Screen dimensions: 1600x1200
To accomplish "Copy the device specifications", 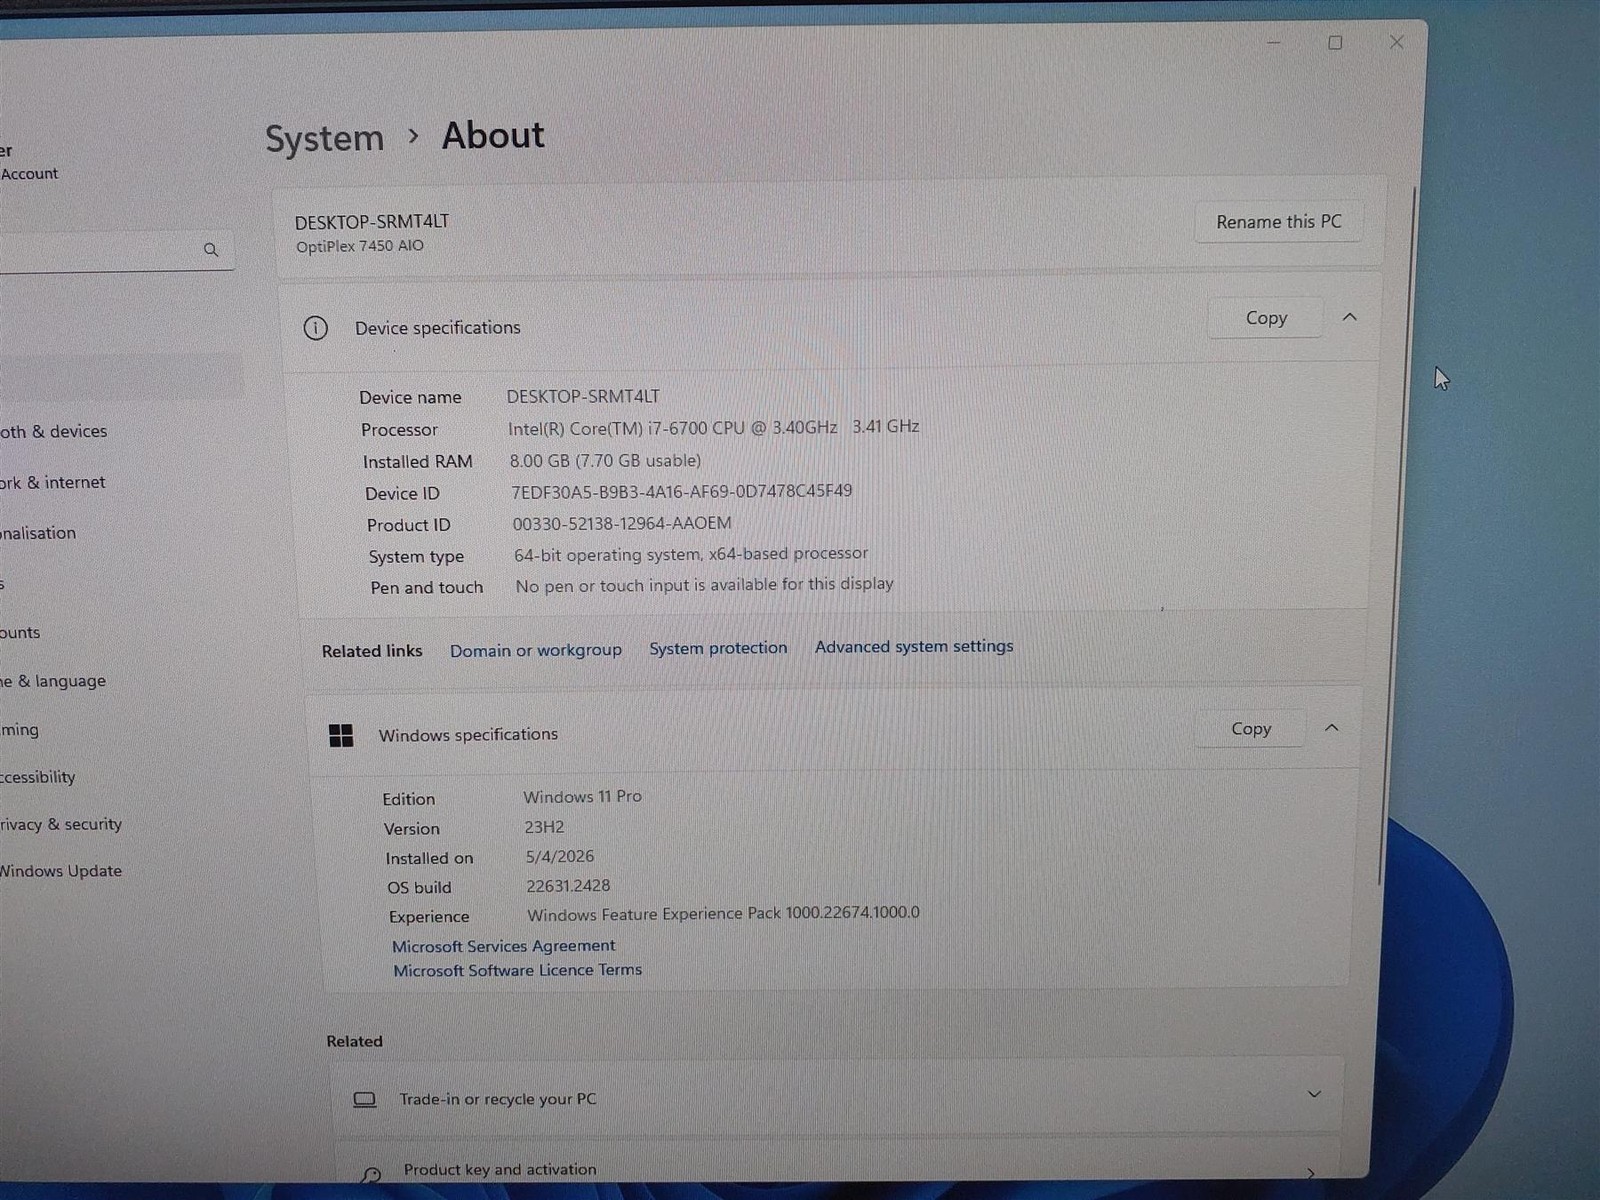I will (x=1266, y=318).
